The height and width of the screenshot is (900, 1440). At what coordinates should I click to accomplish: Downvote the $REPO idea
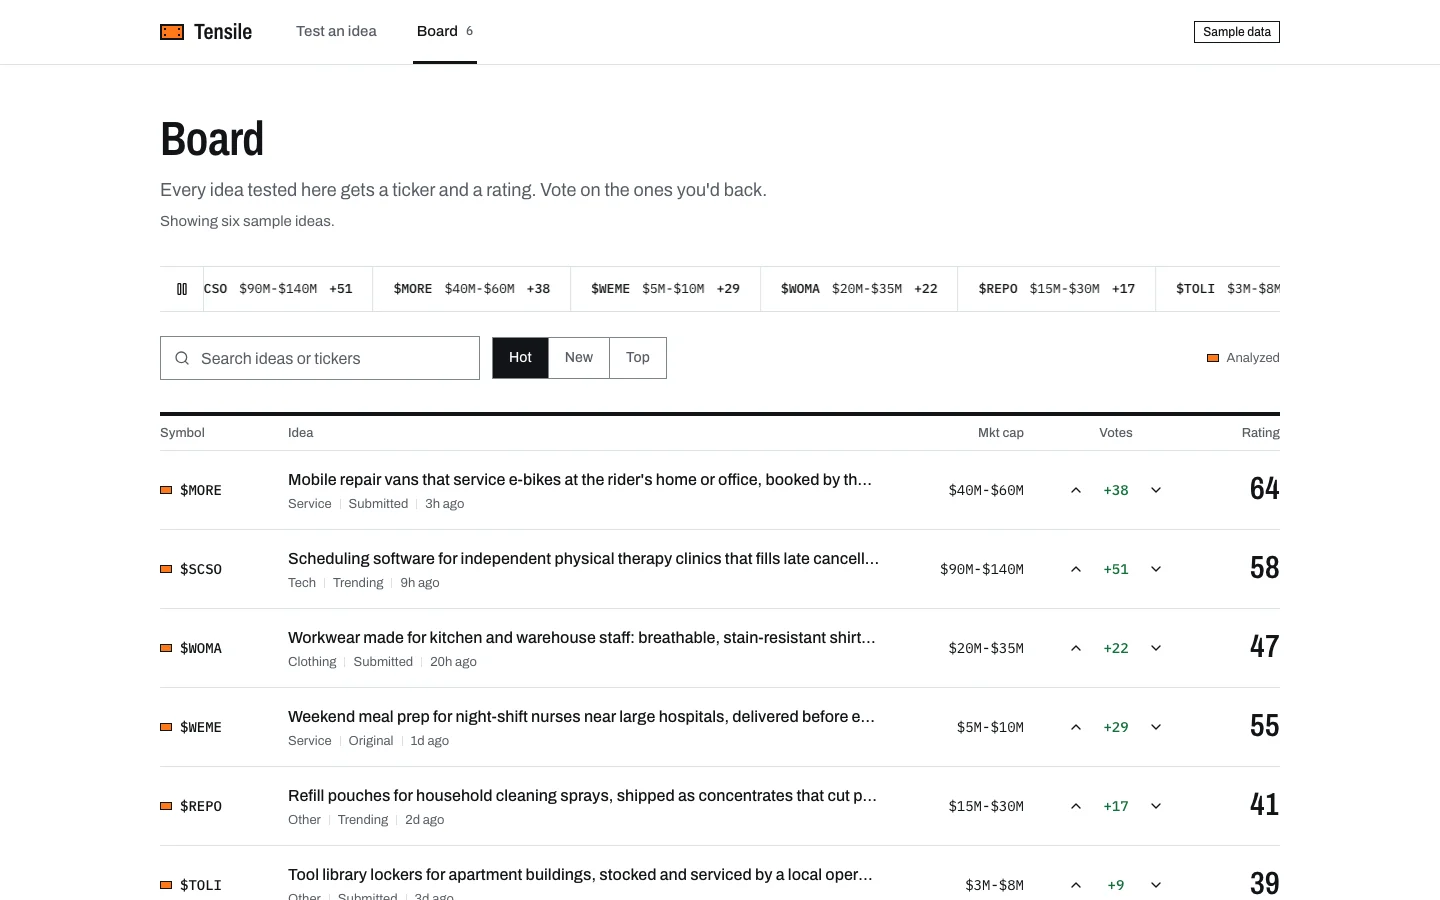click(x=1156, y=806)
